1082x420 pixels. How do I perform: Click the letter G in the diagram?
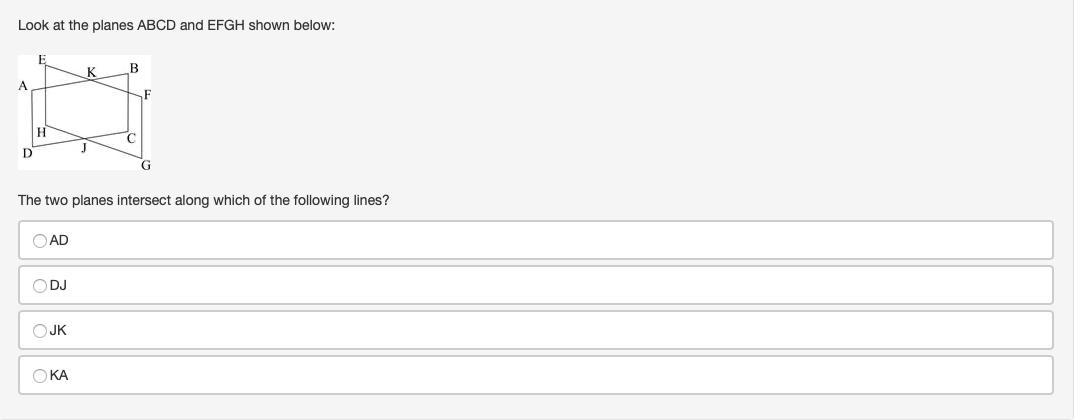[146, 166]
